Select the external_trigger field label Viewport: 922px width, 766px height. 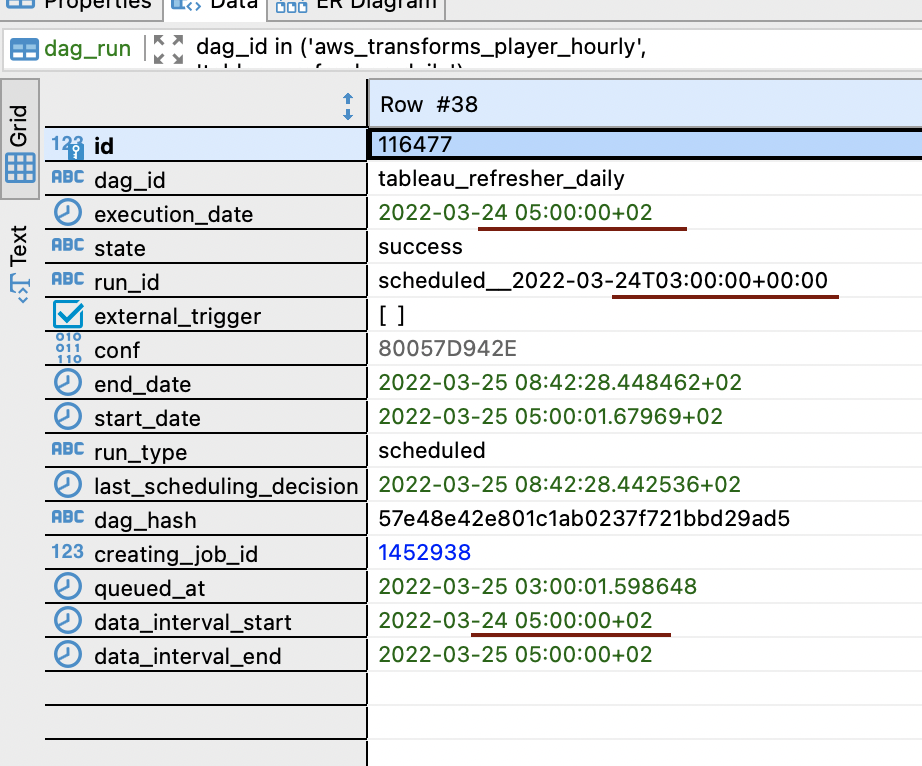point(178,316)
